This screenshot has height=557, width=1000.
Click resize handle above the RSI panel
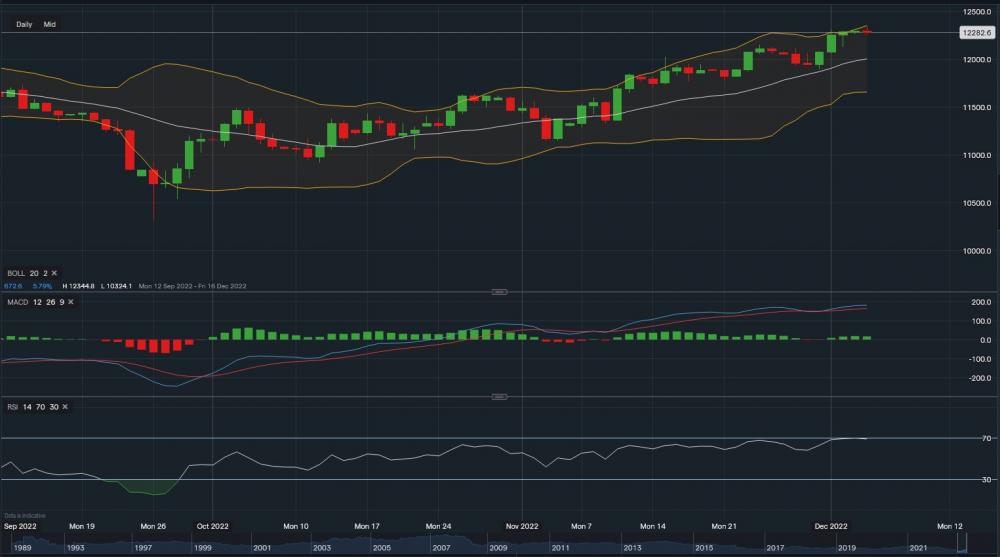coord(500,397)
